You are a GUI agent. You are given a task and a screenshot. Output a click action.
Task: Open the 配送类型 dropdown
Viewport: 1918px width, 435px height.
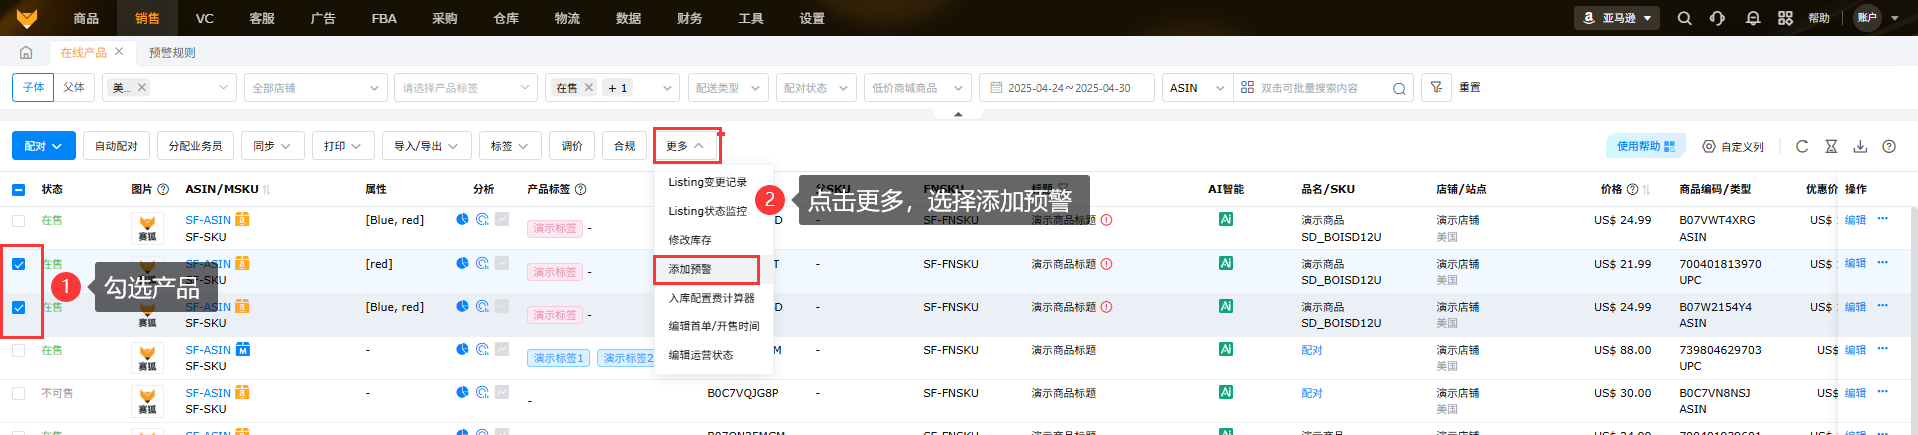[x=727, y=88]
